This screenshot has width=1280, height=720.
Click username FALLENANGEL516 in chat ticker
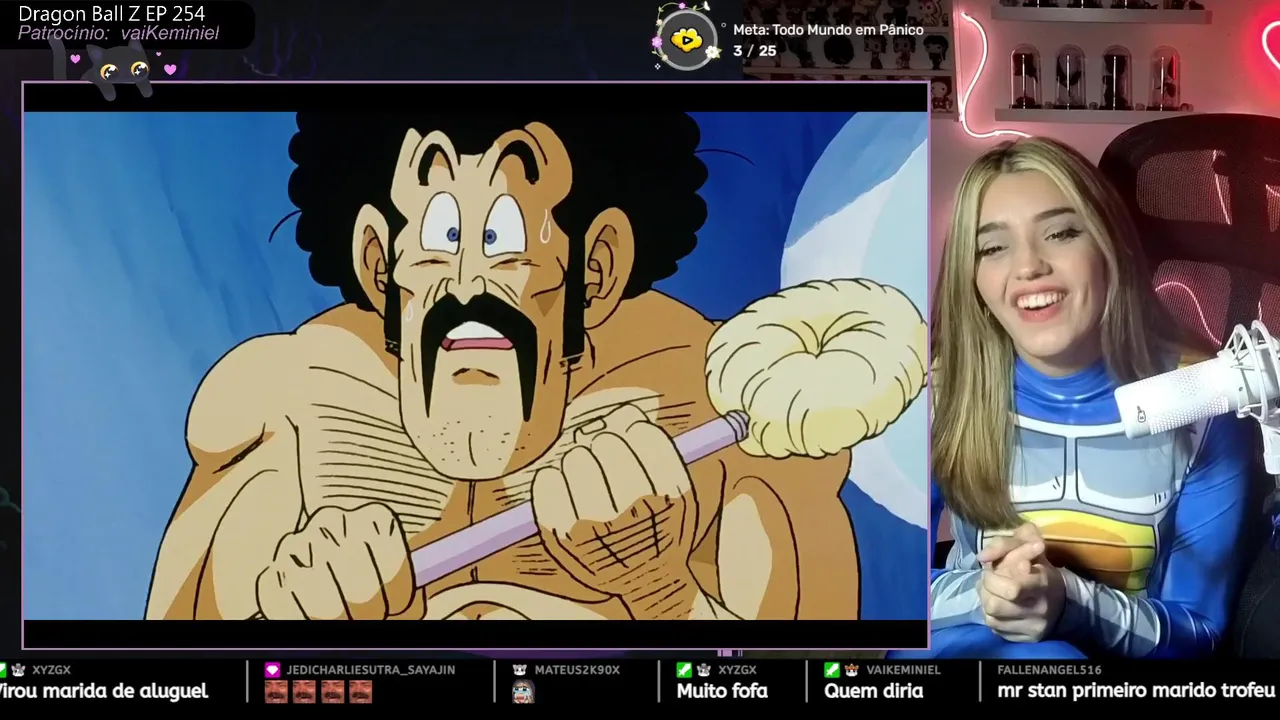tap(1049, 670)
